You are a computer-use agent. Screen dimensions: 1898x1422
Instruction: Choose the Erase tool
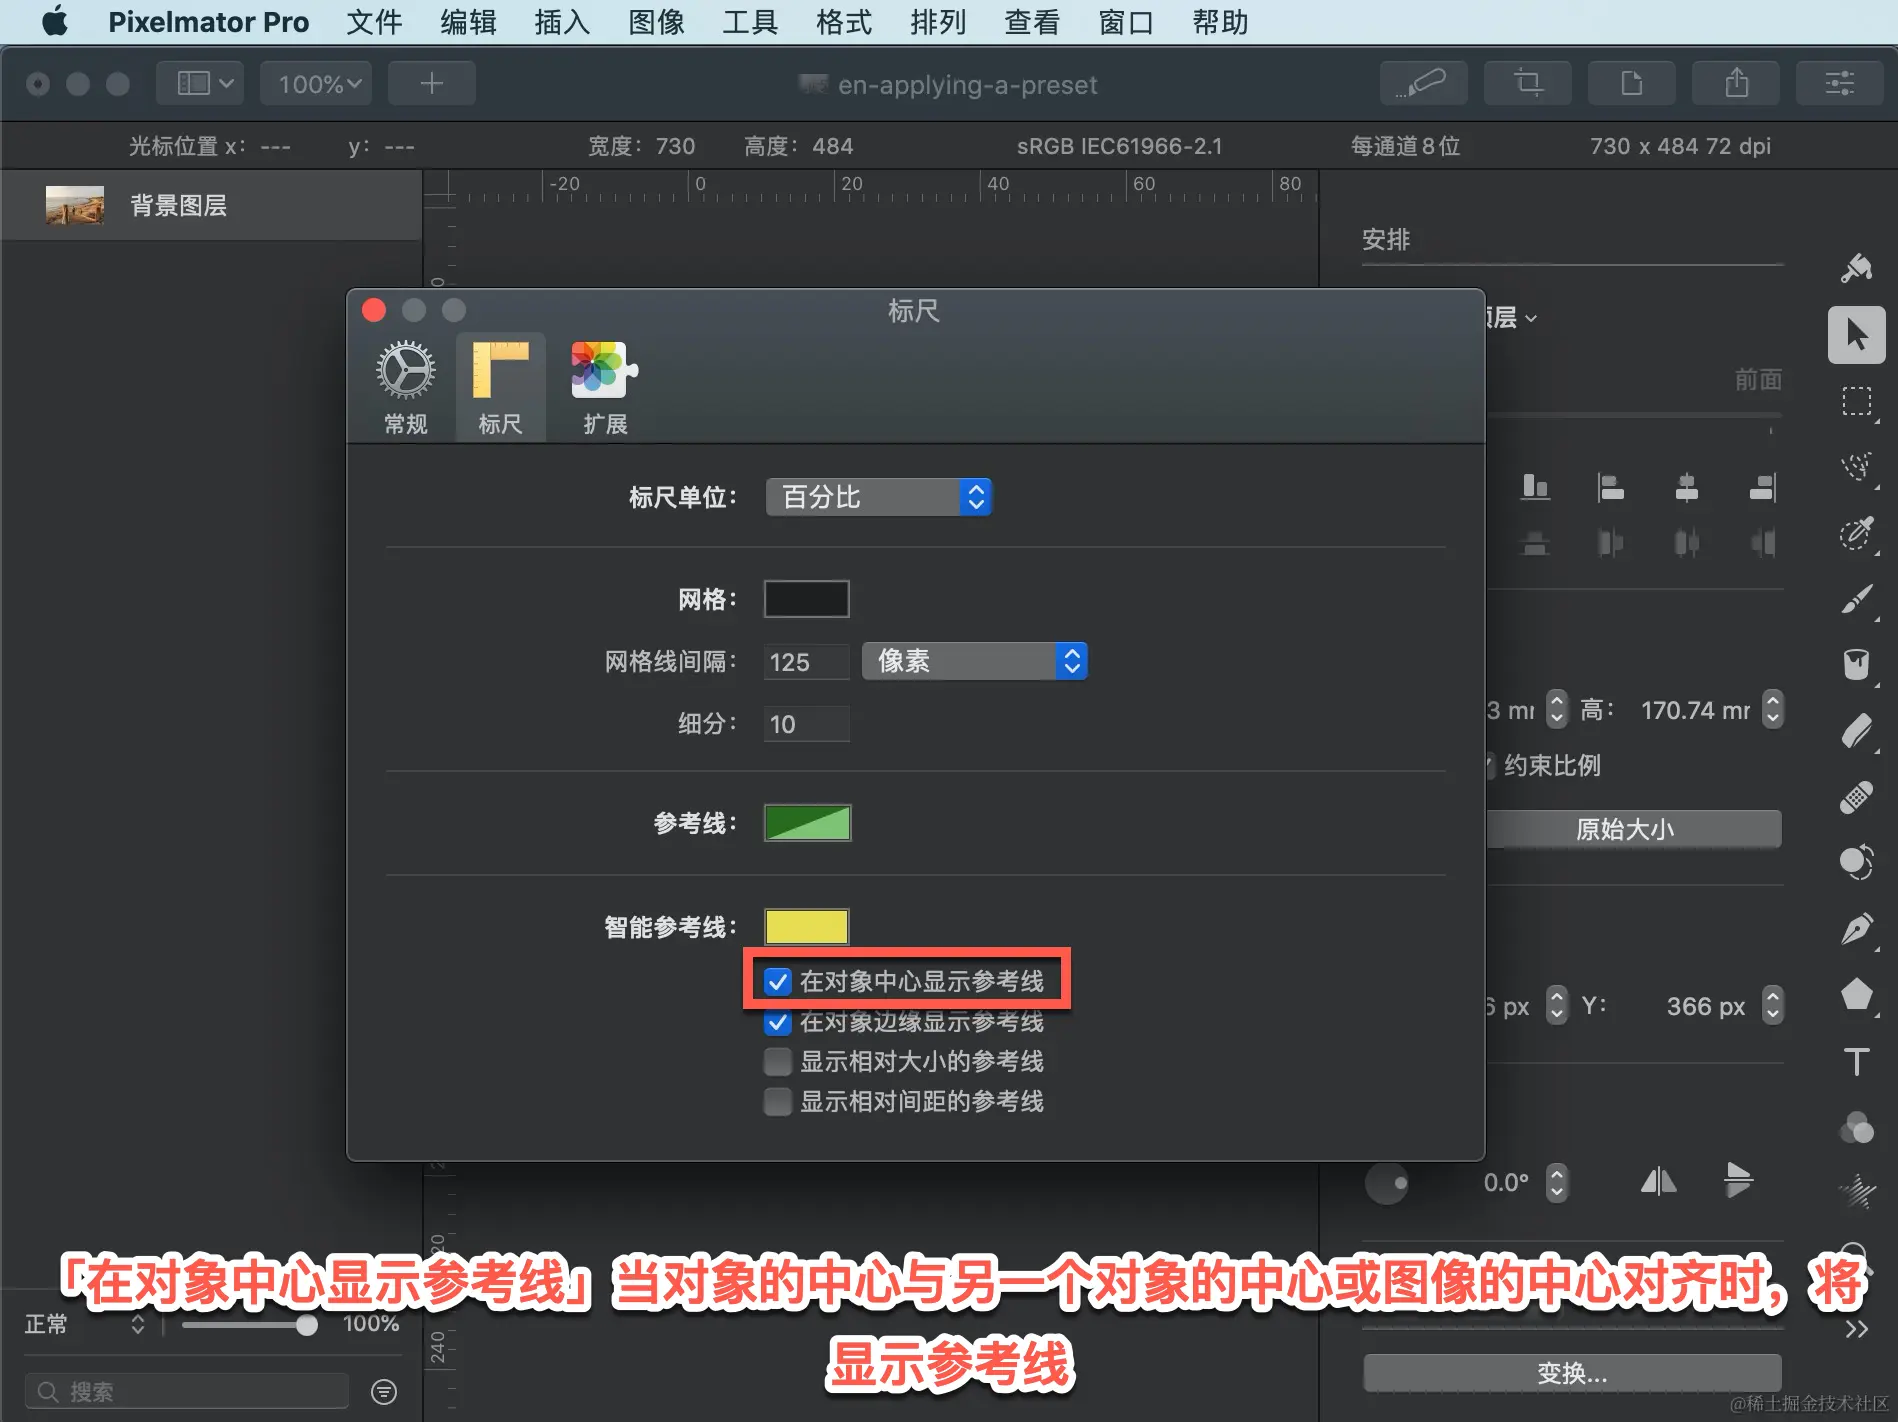click(x=1857, y=731)
